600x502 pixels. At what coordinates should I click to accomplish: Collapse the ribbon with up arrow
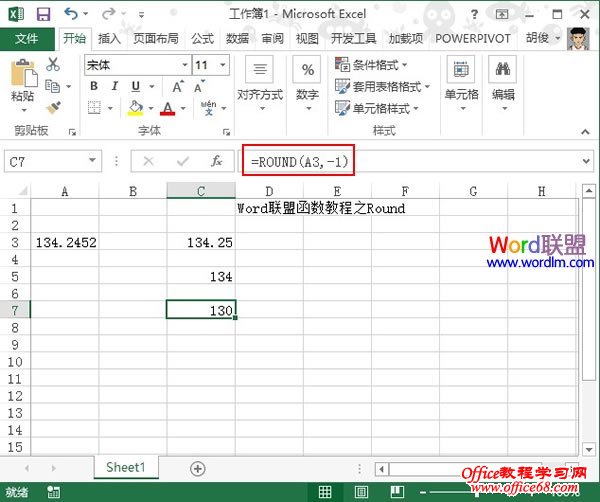pyautogui.click(x=585, y=131)
